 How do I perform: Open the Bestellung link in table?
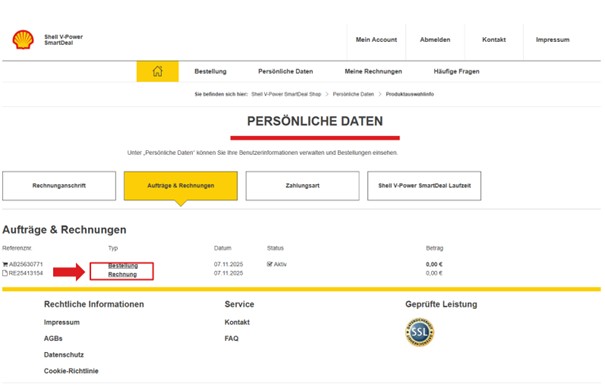(x=123, y=266)
